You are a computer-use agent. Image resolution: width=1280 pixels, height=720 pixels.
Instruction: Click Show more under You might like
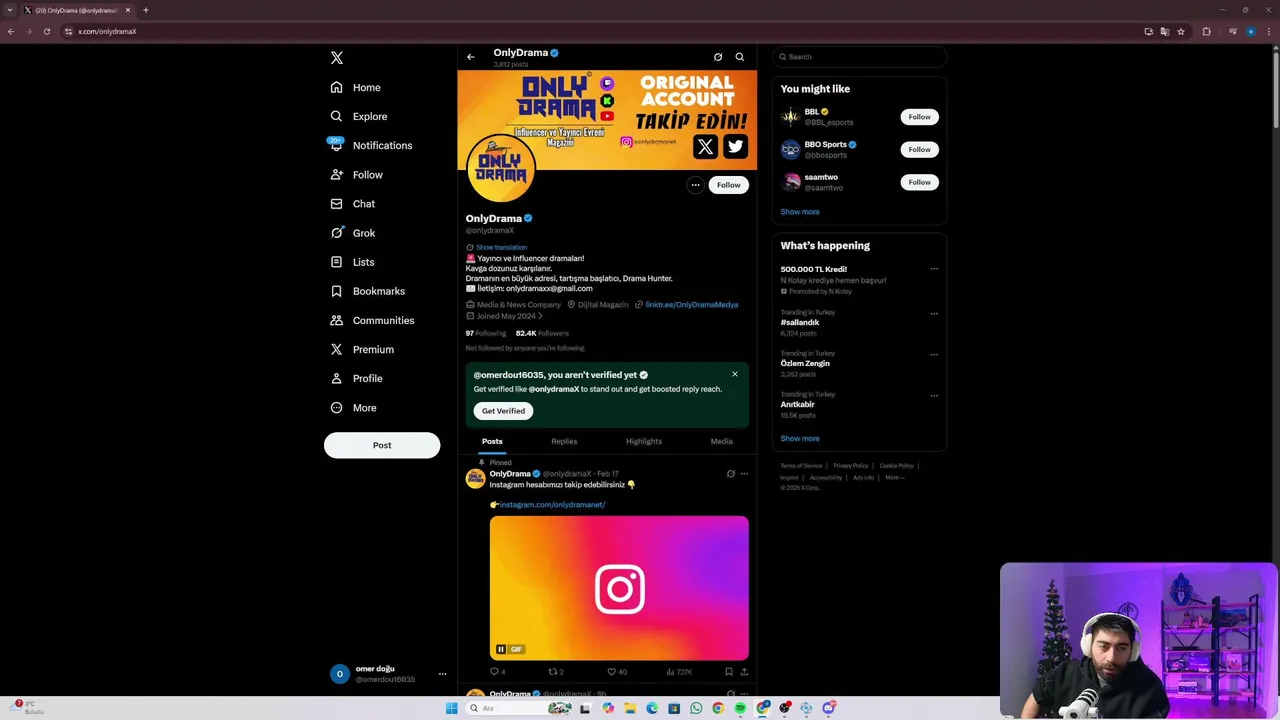(800, 212)
